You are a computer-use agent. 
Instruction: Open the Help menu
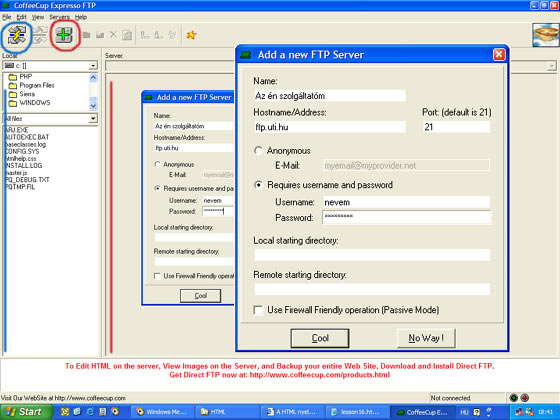81,17
